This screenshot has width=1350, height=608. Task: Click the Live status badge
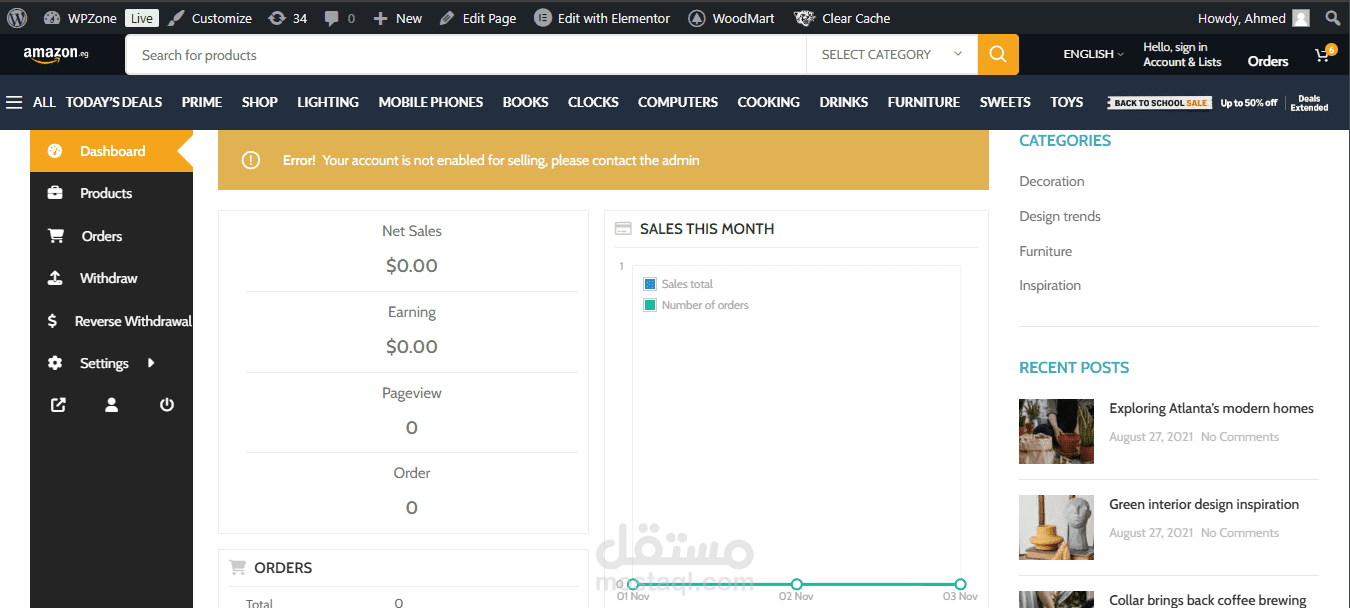pos(142,18)
